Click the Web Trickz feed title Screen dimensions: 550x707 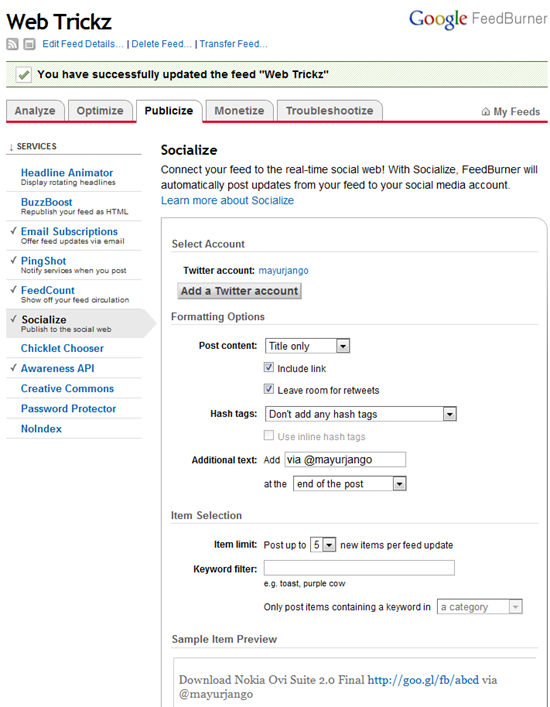click(x=59, y=21)
